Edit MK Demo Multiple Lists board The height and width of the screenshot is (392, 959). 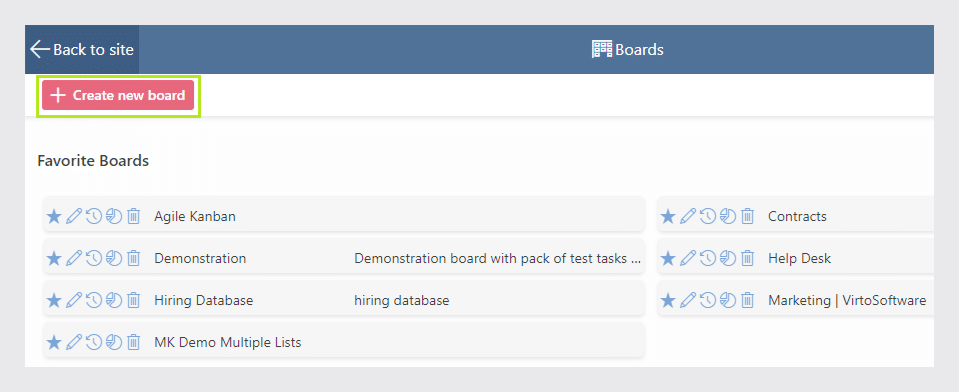click(74, 342)
